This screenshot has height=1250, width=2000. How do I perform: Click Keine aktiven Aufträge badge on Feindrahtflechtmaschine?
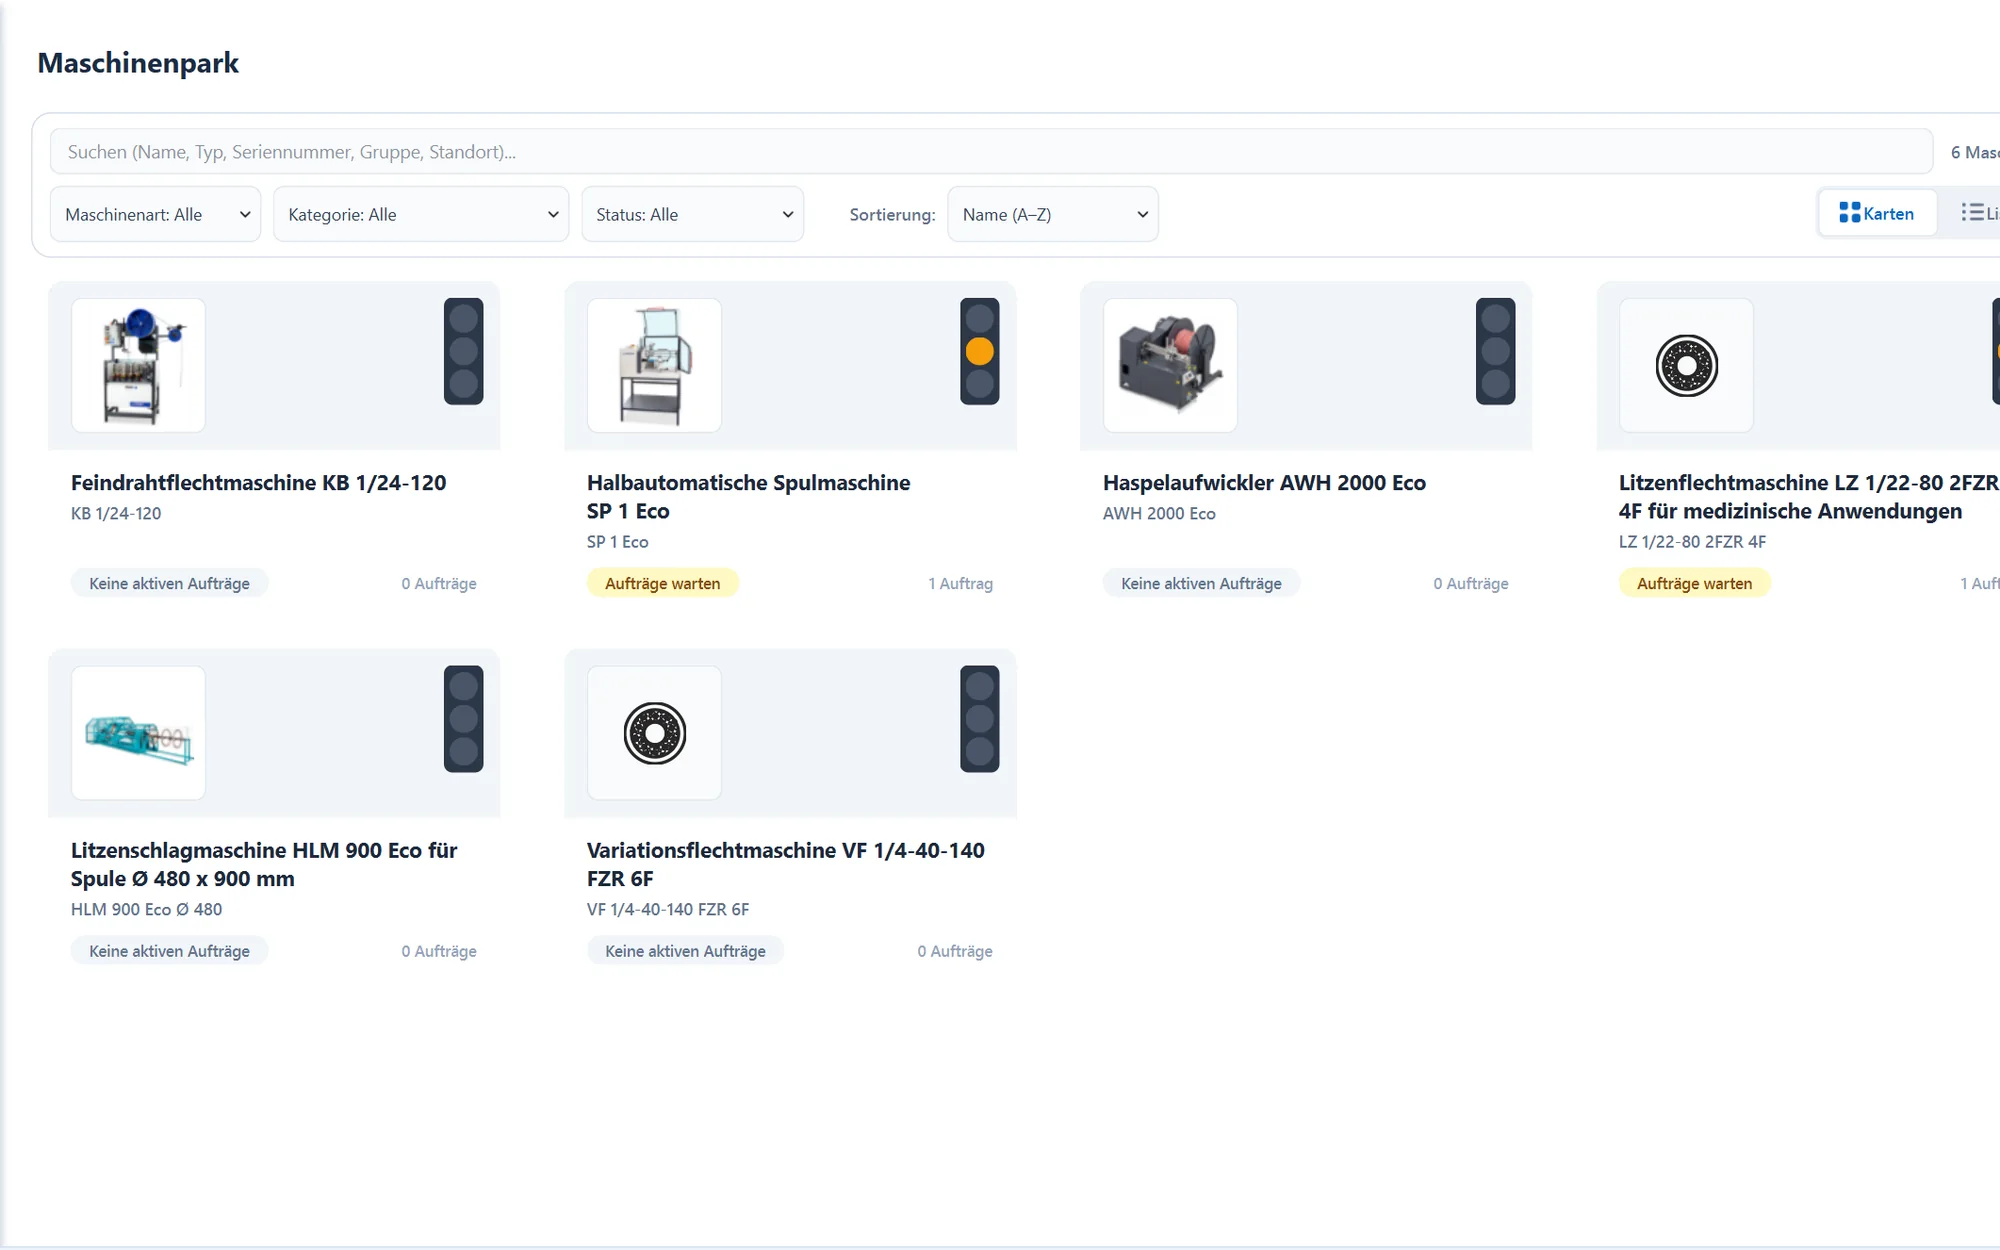(169, 583)
